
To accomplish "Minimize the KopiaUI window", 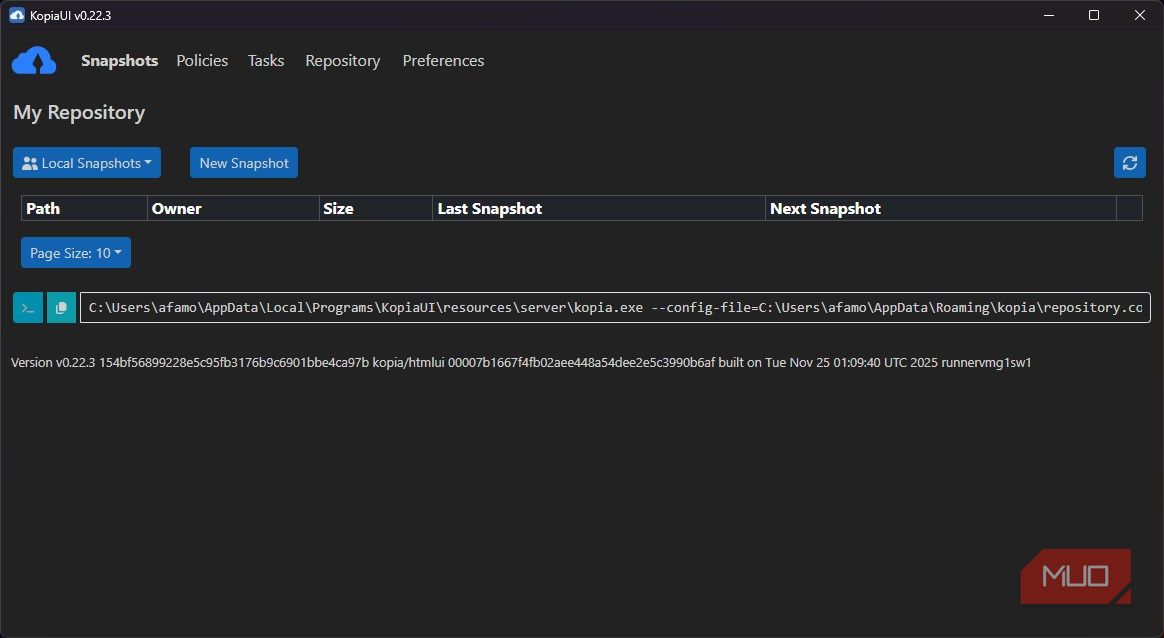I will [x=1049, y=16].
